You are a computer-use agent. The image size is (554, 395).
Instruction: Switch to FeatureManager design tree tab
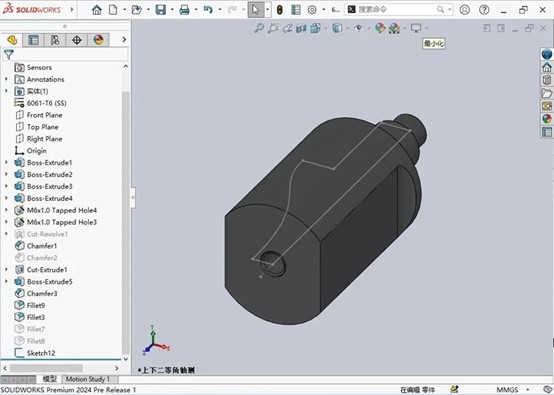pyautogui.click(x=12, y=40)
